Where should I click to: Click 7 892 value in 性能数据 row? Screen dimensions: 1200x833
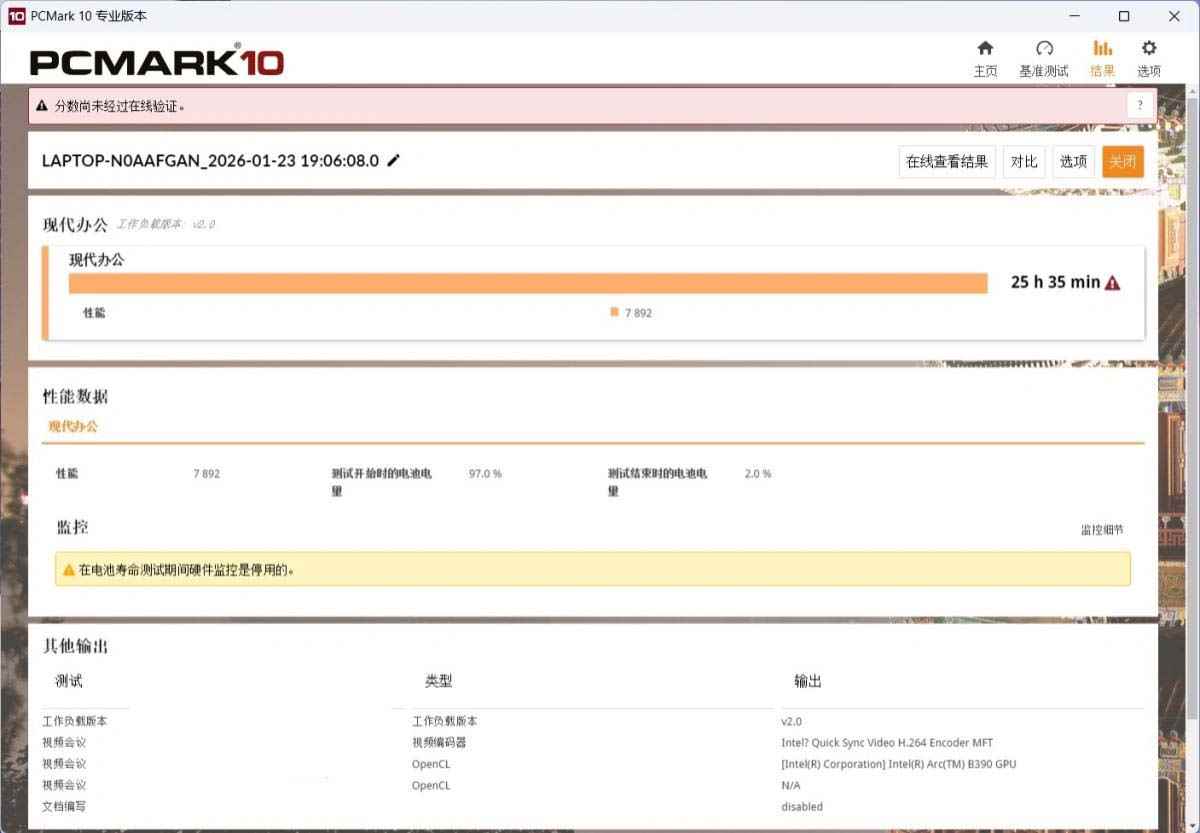207,474
